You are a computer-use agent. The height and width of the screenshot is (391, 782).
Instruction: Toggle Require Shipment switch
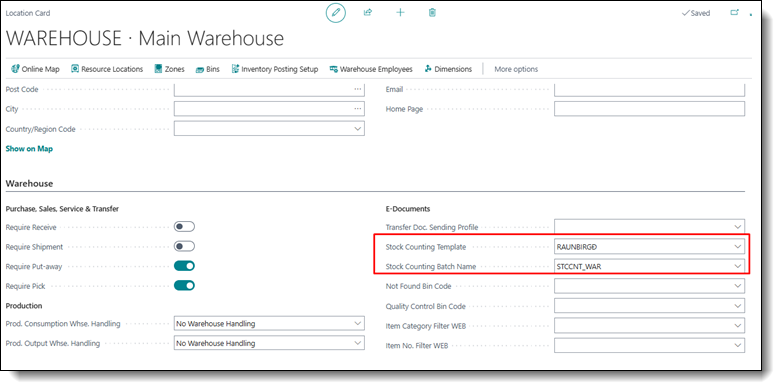click(184, 246)
